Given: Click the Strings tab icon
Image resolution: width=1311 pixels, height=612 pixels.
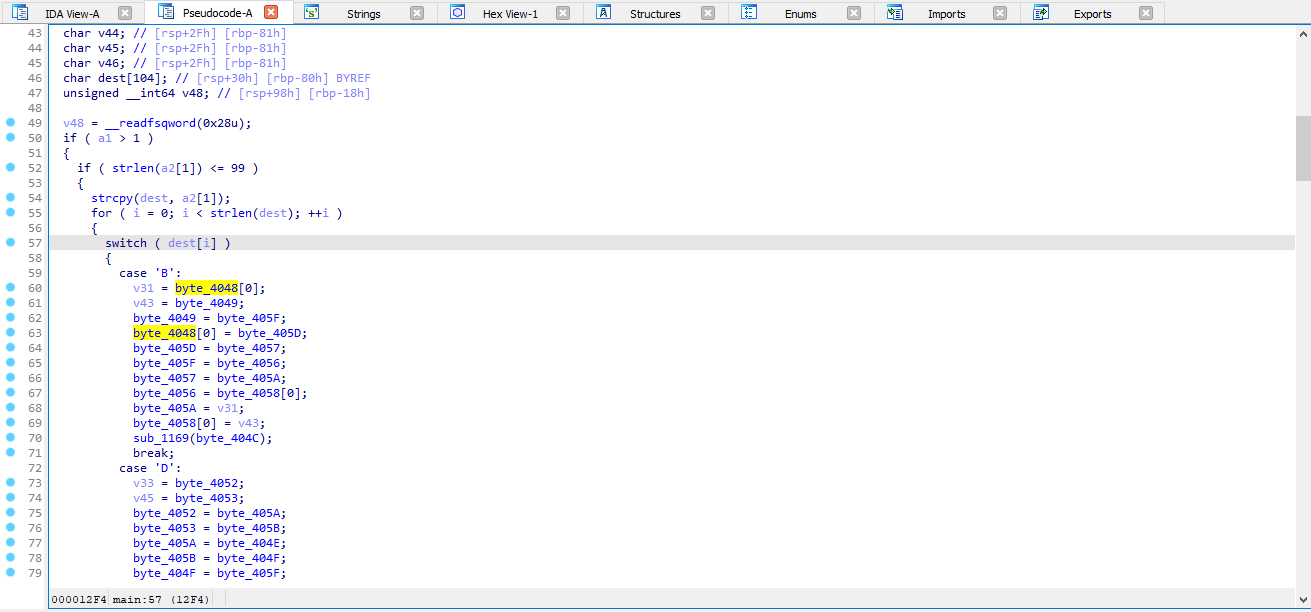Looking at the screenshot, I should click(312, 13).
